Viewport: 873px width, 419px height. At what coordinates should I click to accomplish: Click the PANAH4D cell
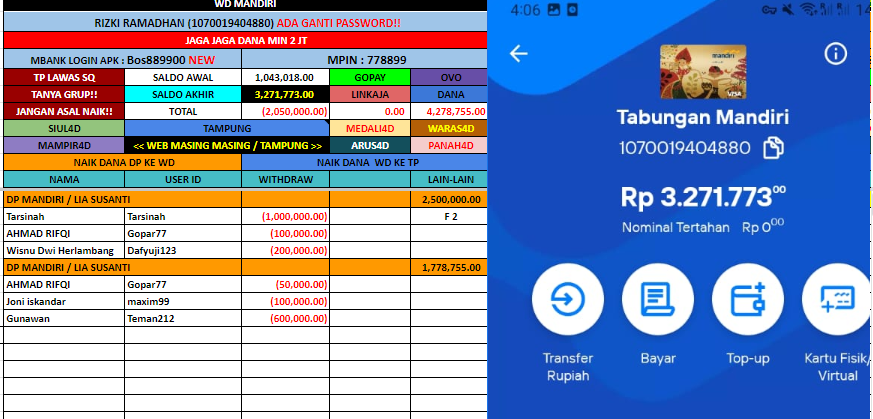click(x=449, y=146)
